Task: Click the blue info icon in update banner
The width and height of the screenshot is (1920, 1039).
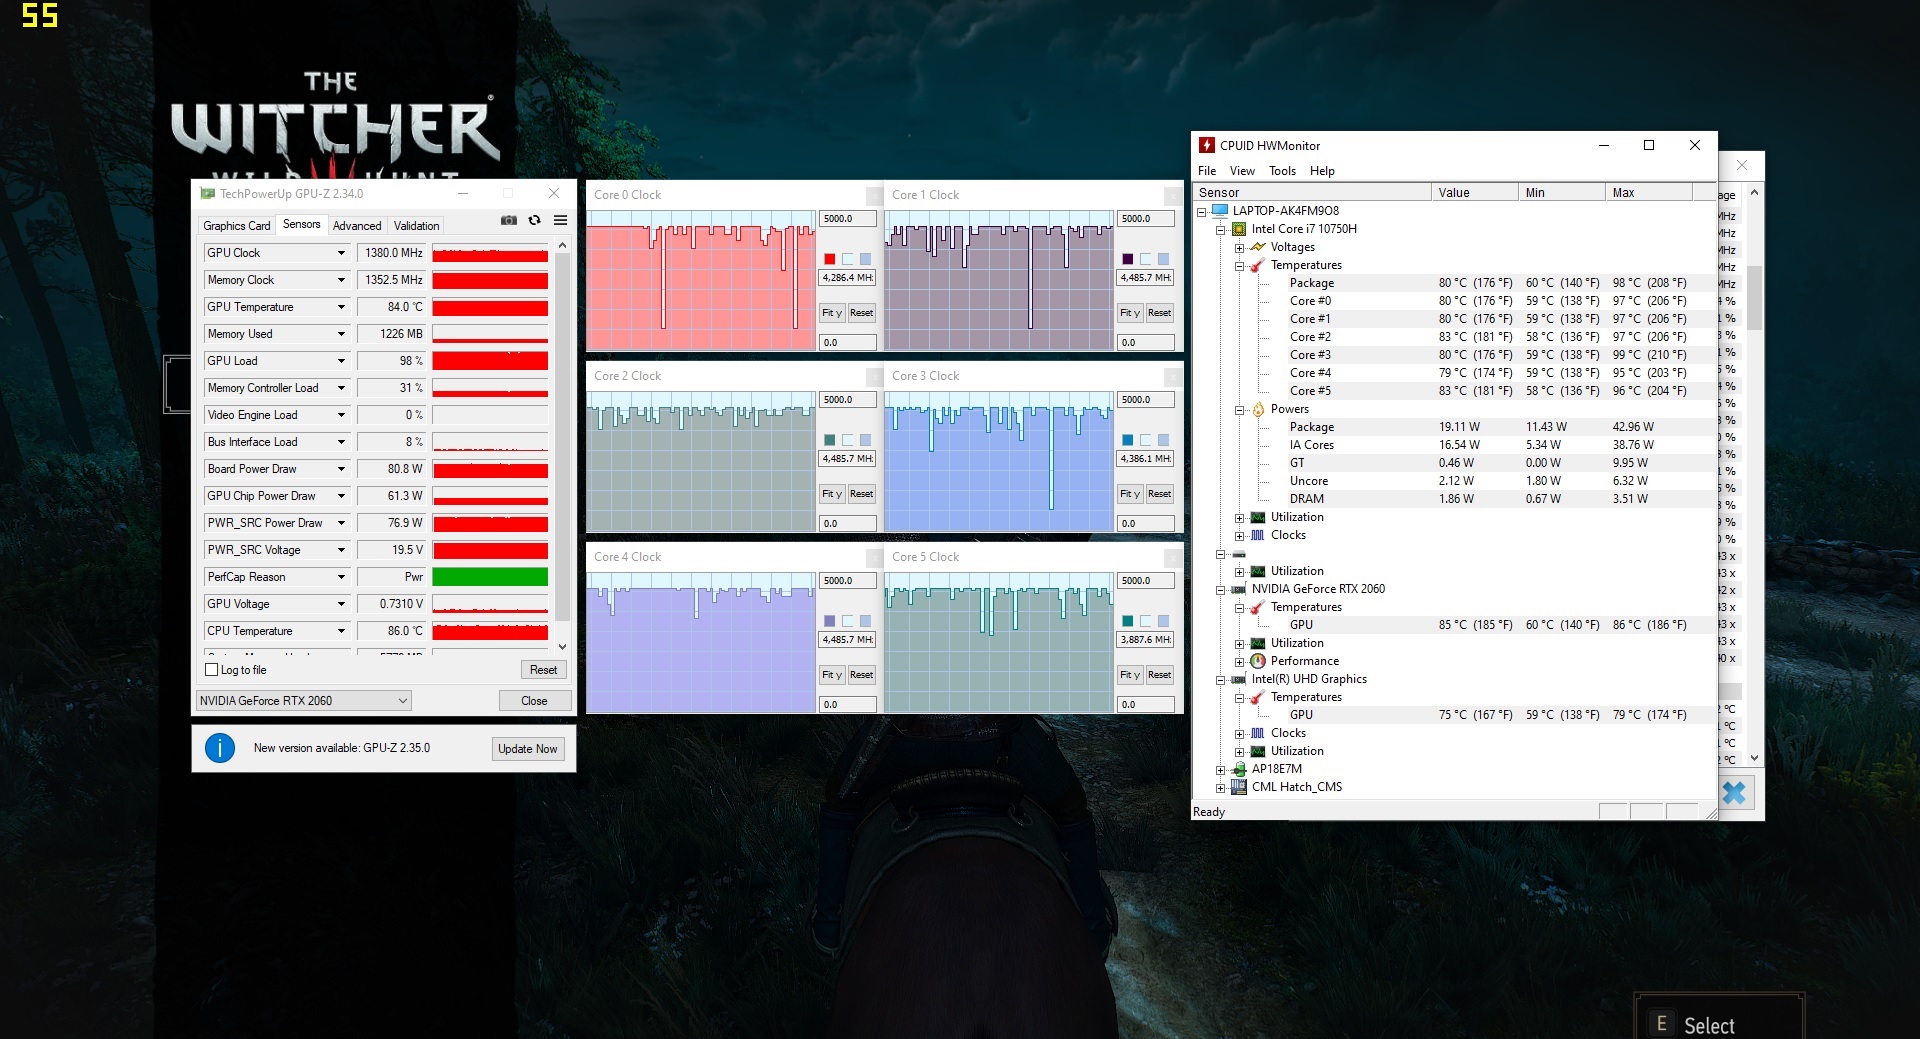Action: point(220,748)
